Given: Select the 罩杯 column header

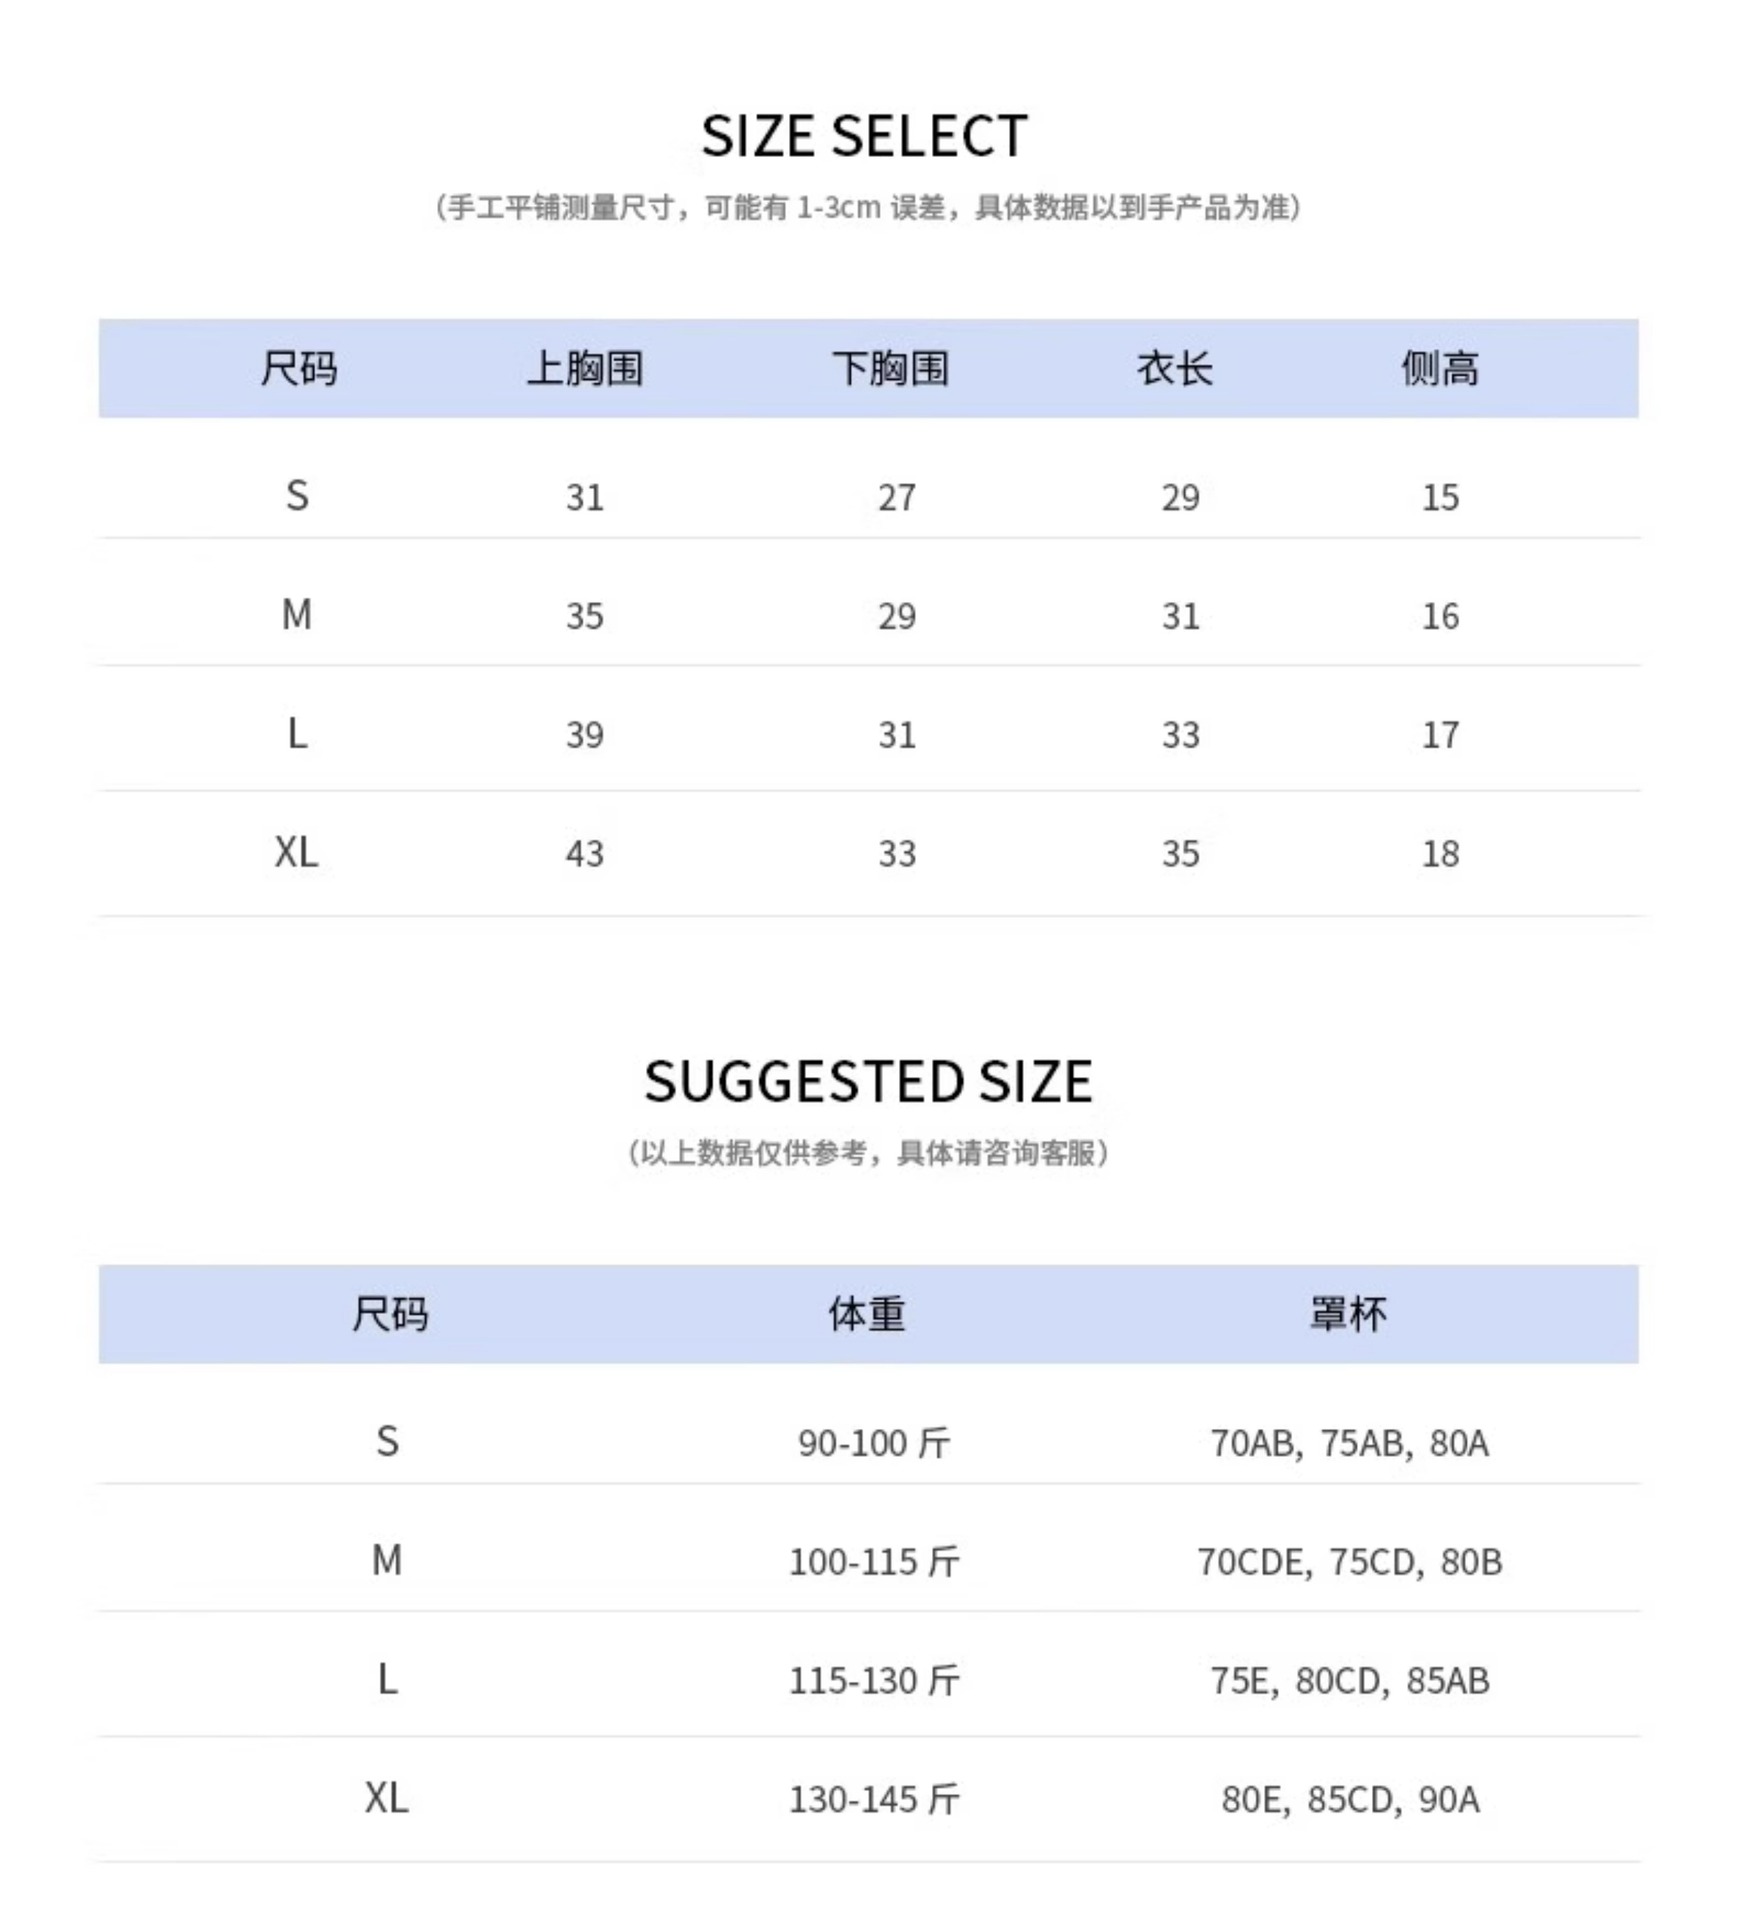Looking at the screenshot, I should pos(1348,1313).
